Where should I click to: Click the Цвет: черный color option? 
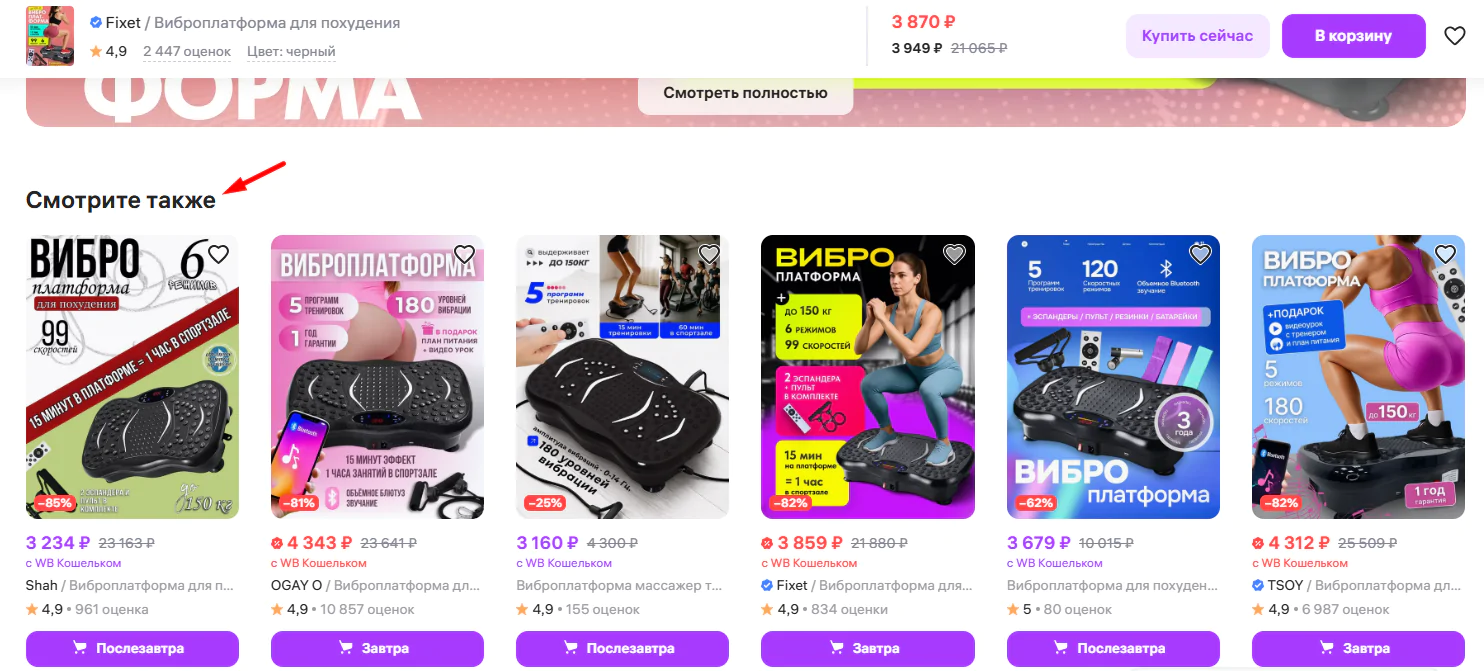(x=289, y=51)
